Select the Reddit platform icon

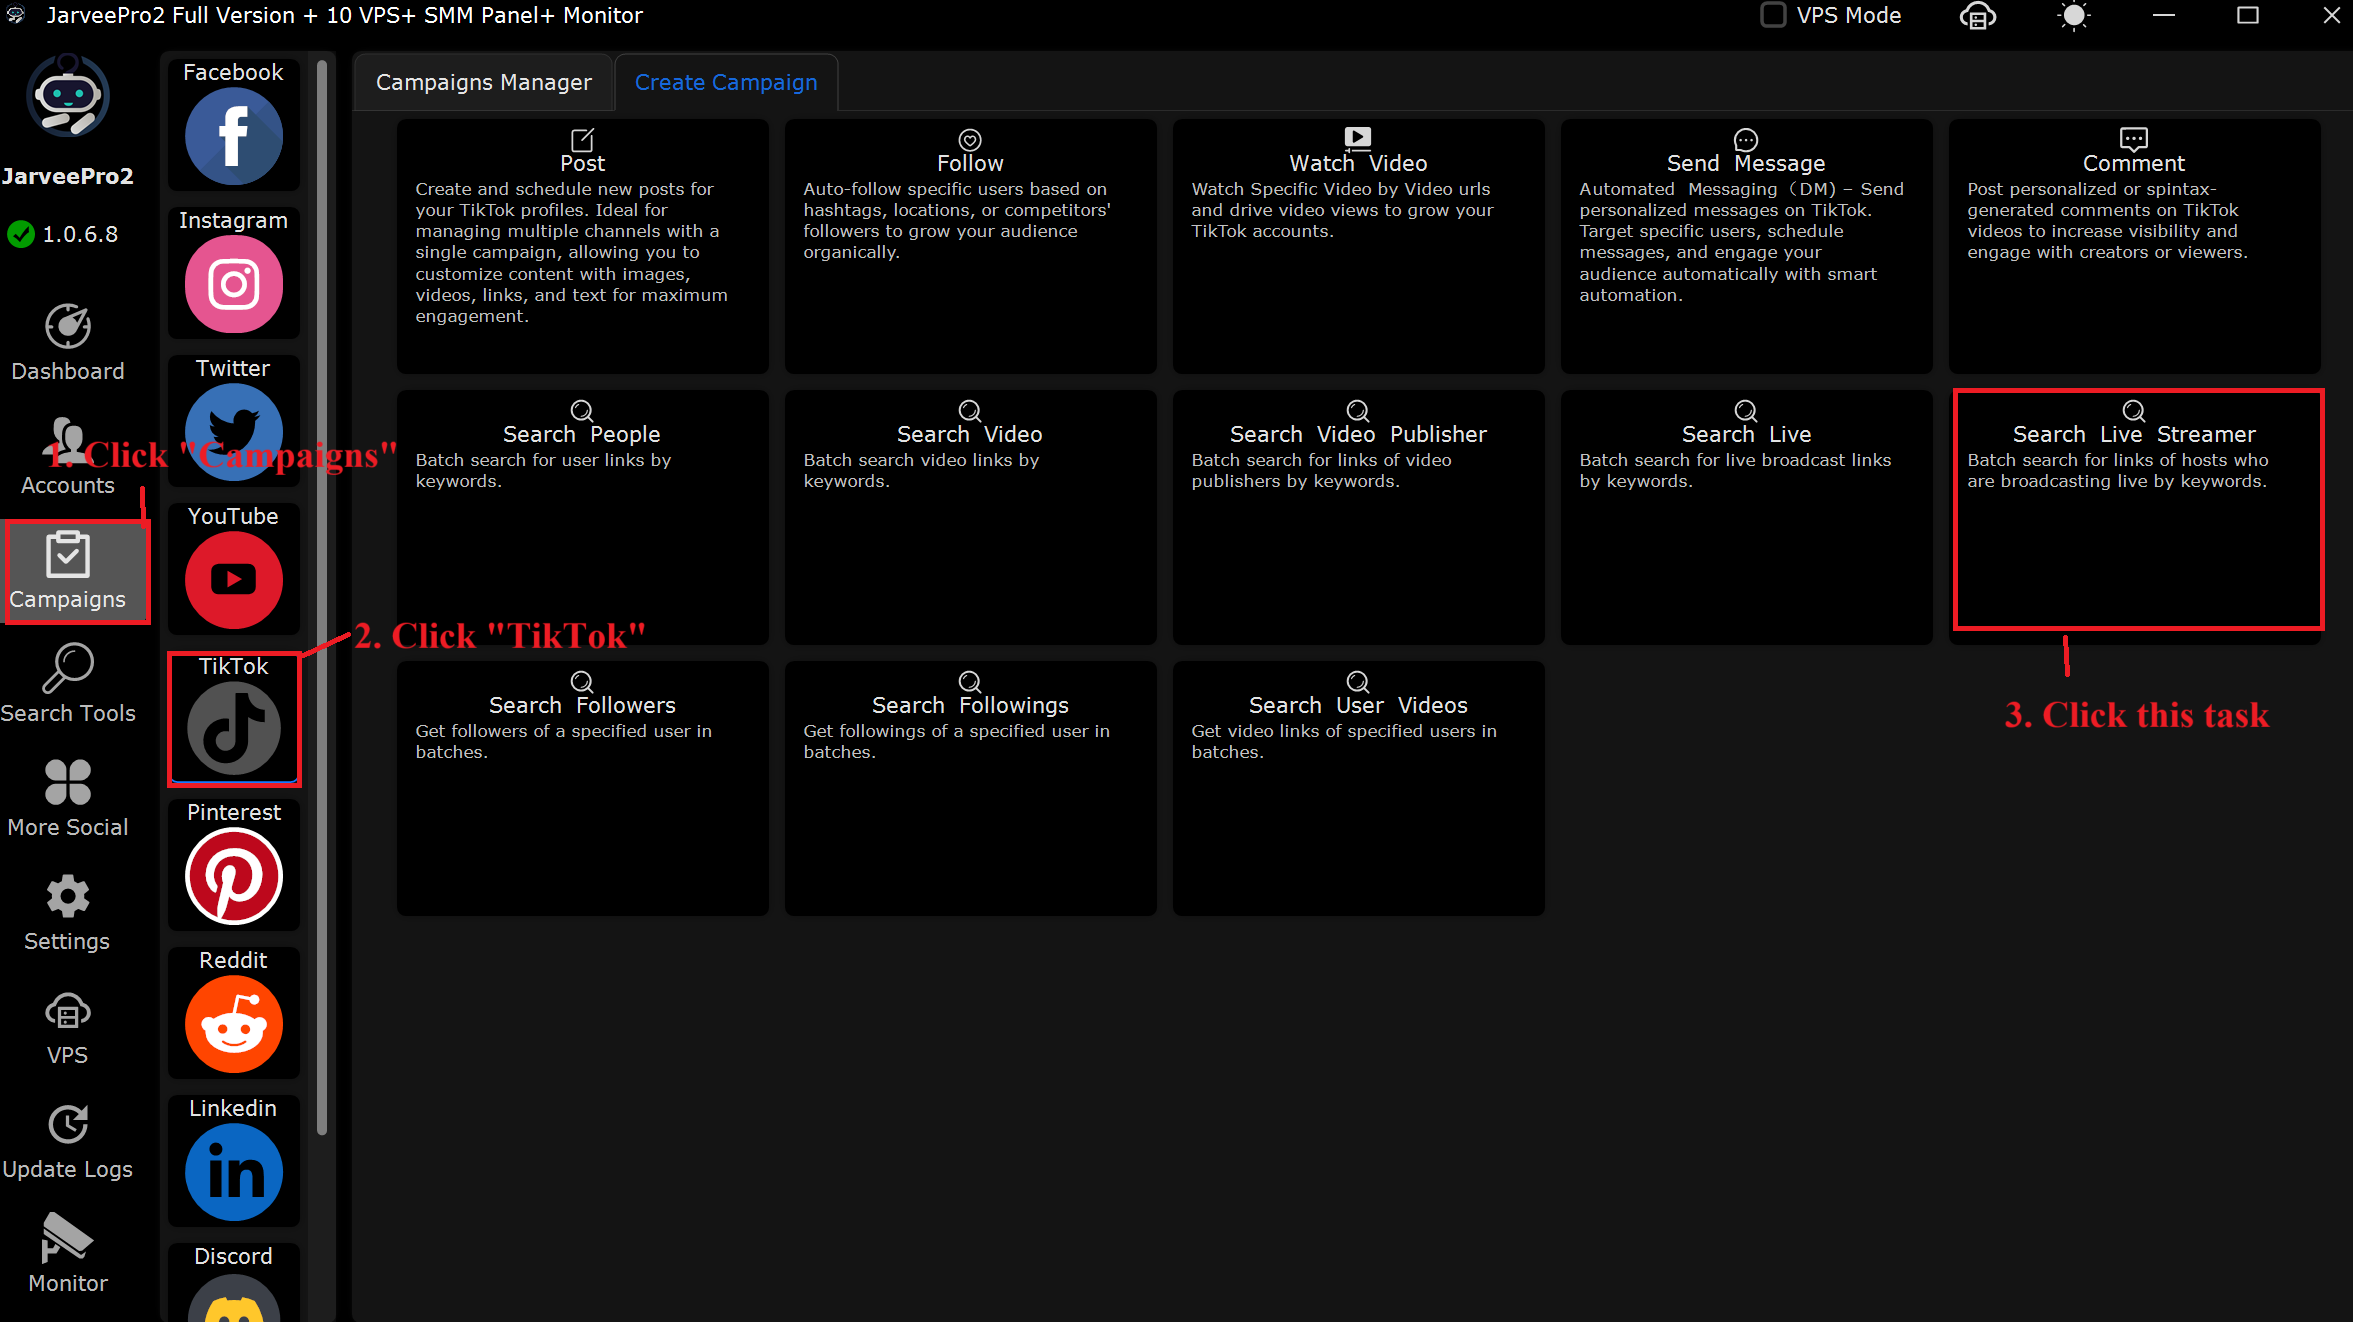[233, 1023]
